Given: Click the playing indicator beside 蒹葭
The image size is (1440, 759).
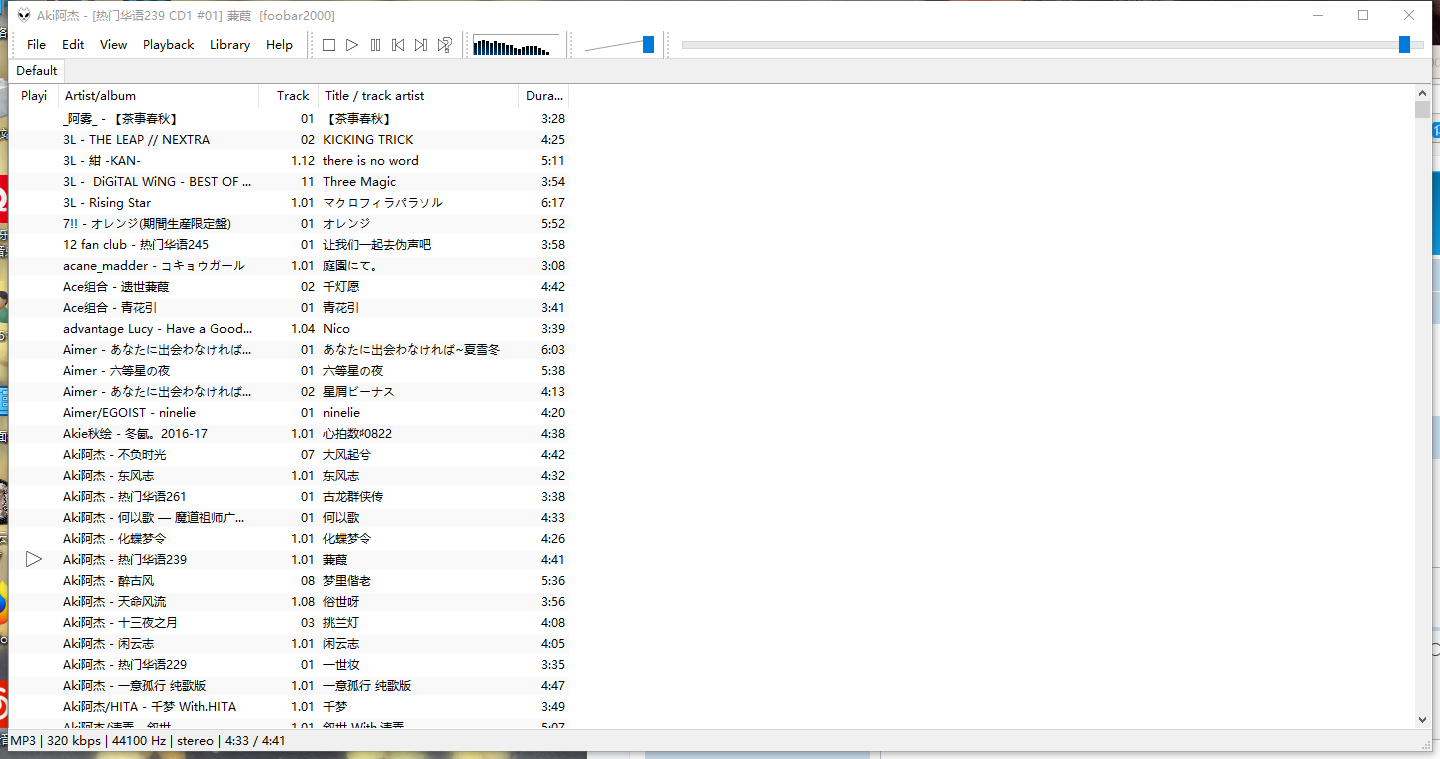Looking at the screenshot, I should (34, 559).
